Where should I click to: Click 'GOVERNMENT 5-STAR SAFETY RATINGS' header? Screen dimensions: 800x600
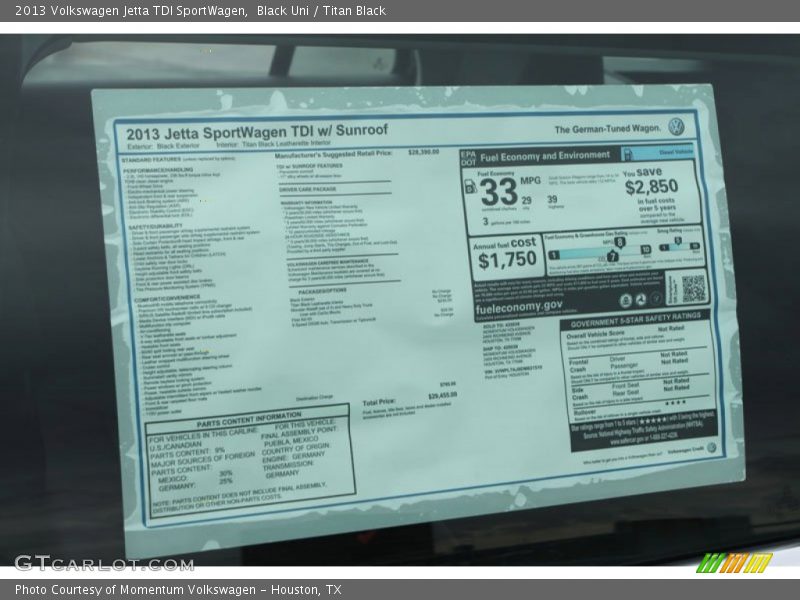(635, 320)
